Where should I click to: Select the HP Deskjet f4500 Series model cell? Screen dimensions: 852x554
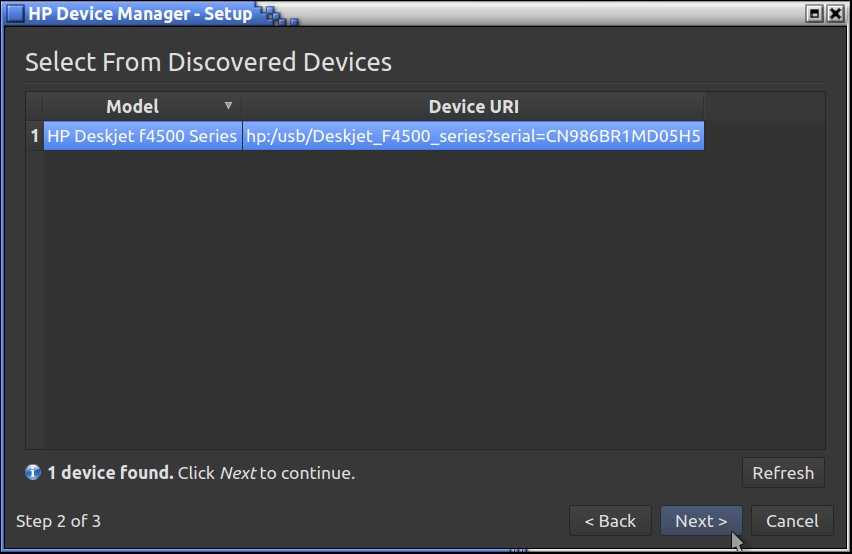coord(142,136)
